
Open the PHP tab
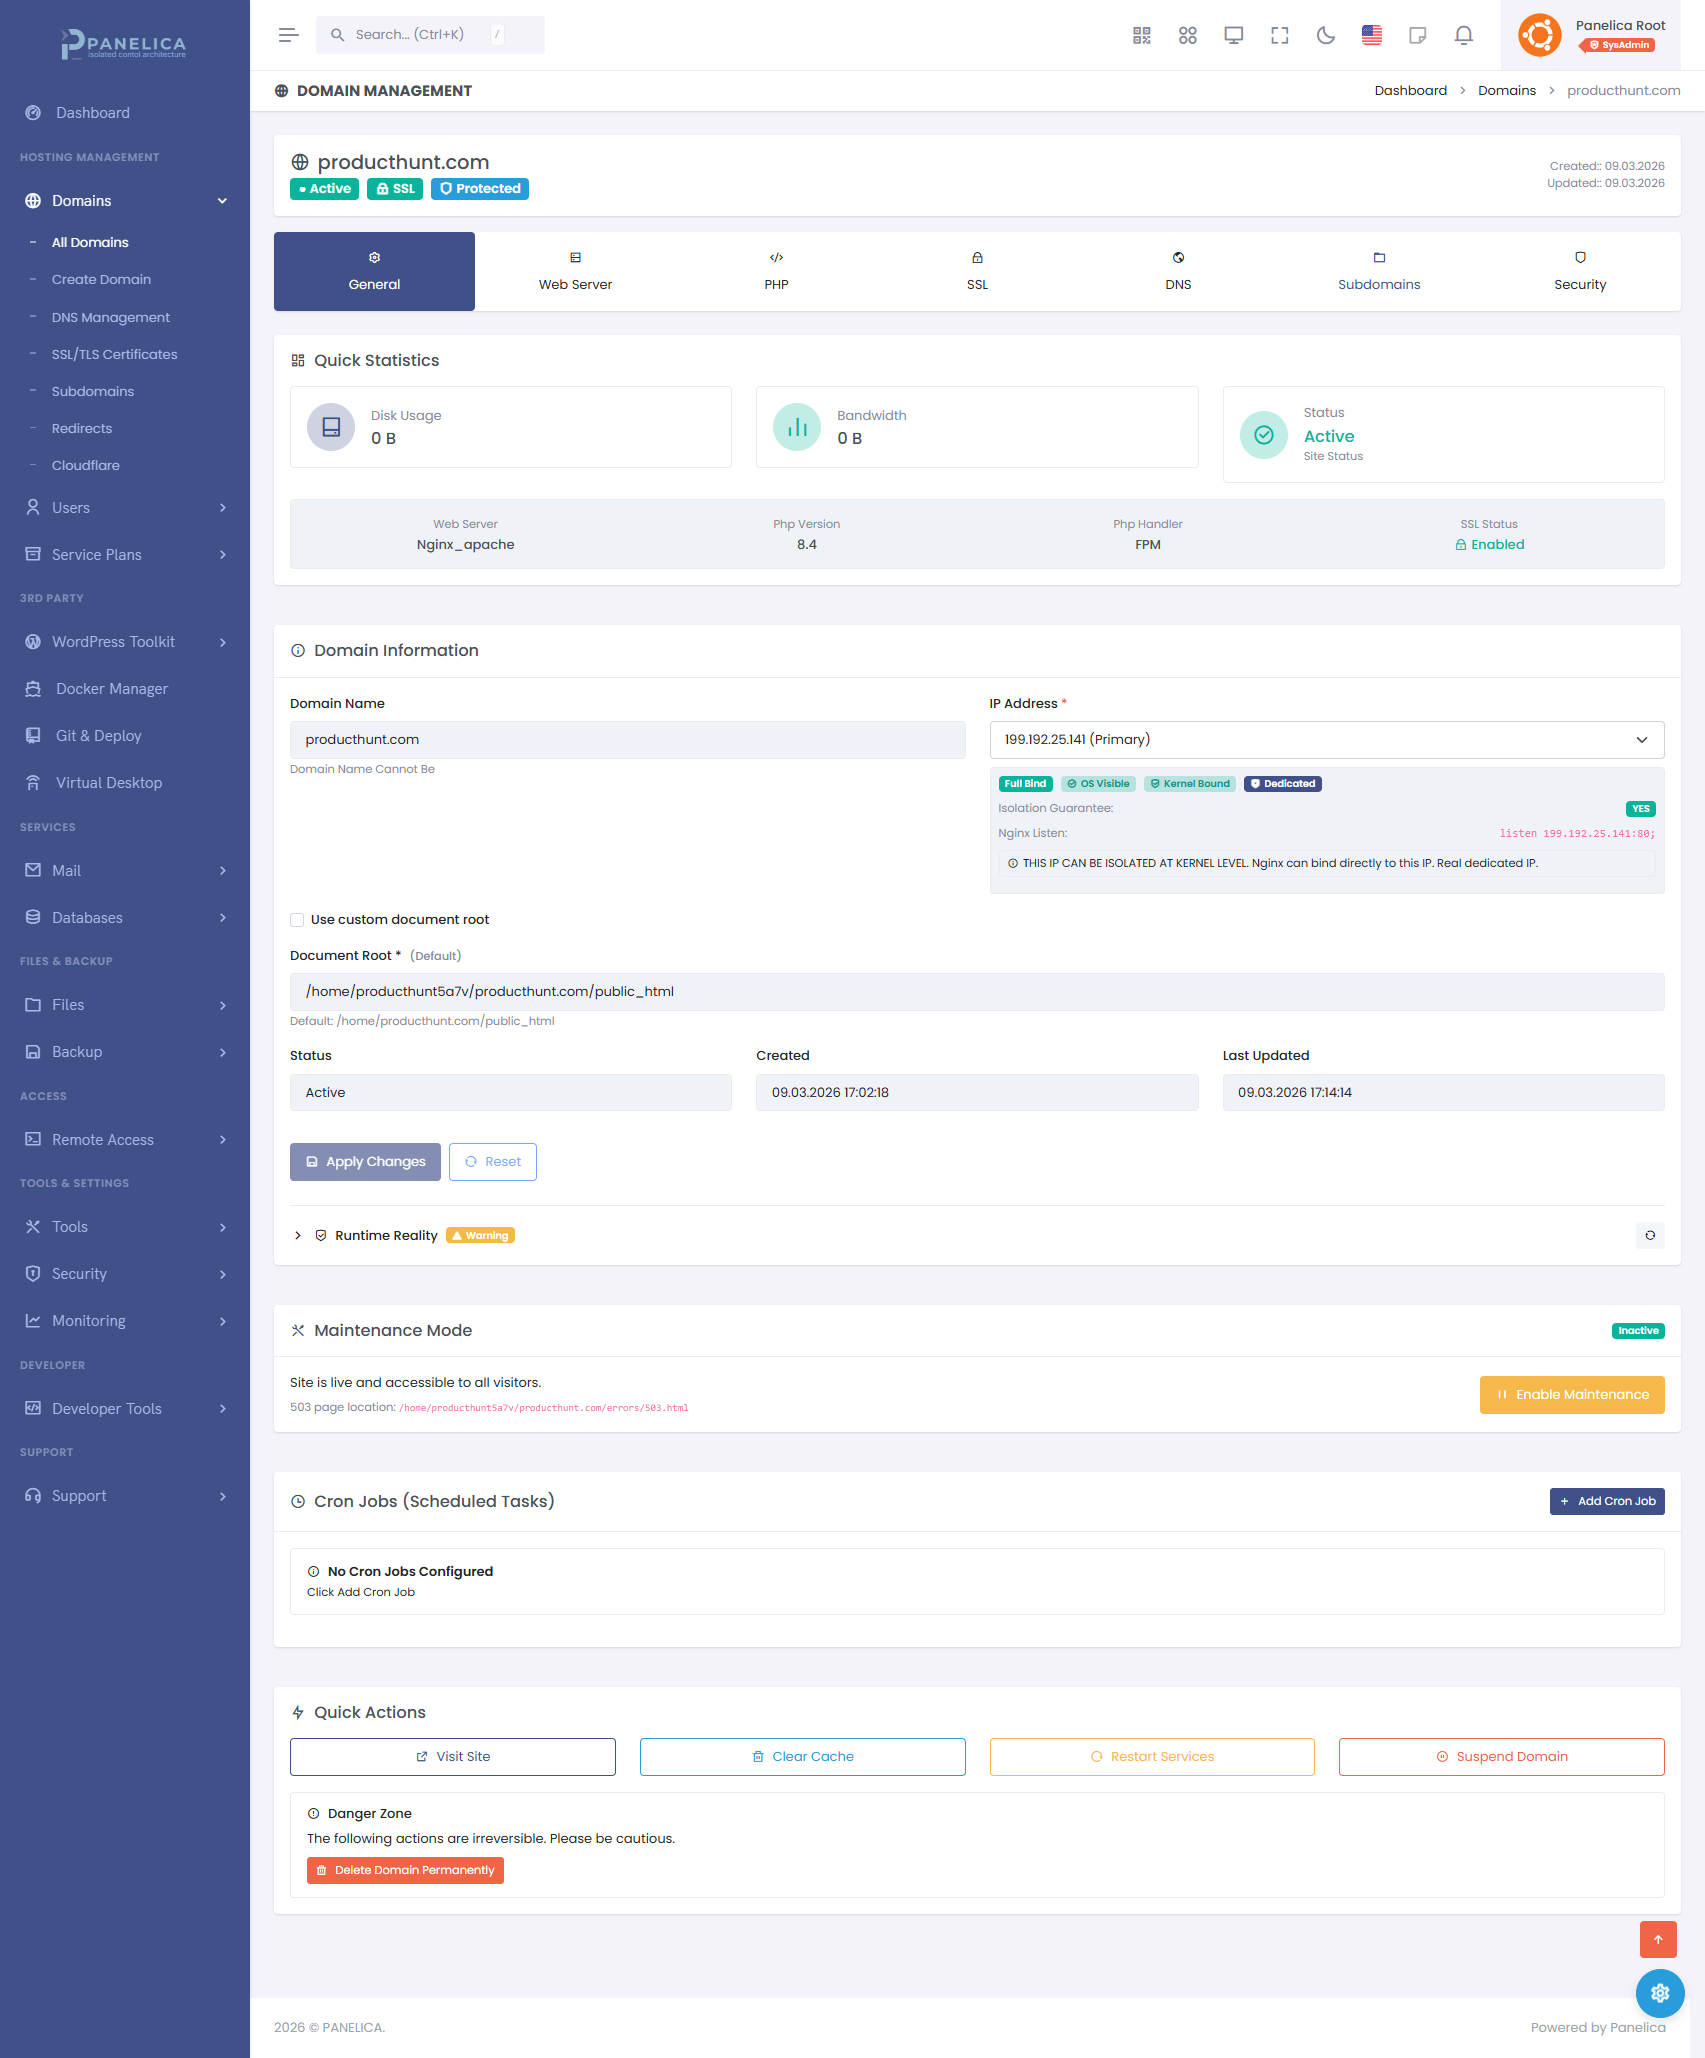[777, 271]
